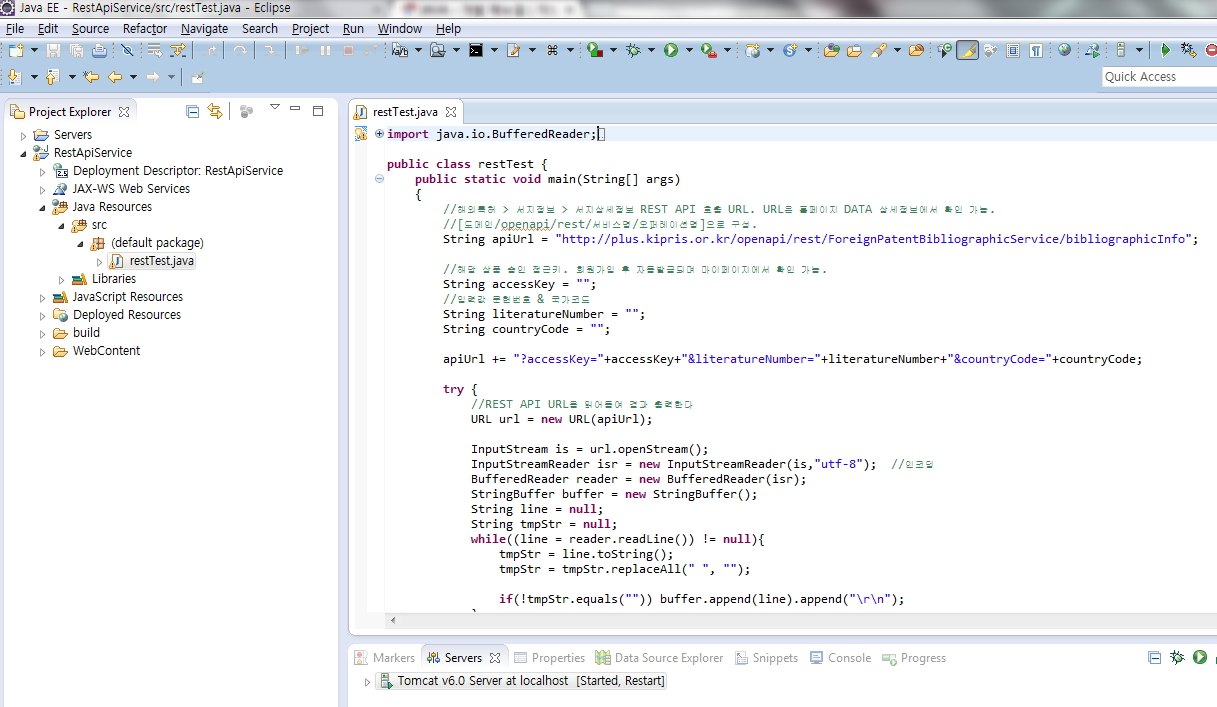Open the terminal console toolbar icon
Screen dimensions: 1217x707
(476, 50)
